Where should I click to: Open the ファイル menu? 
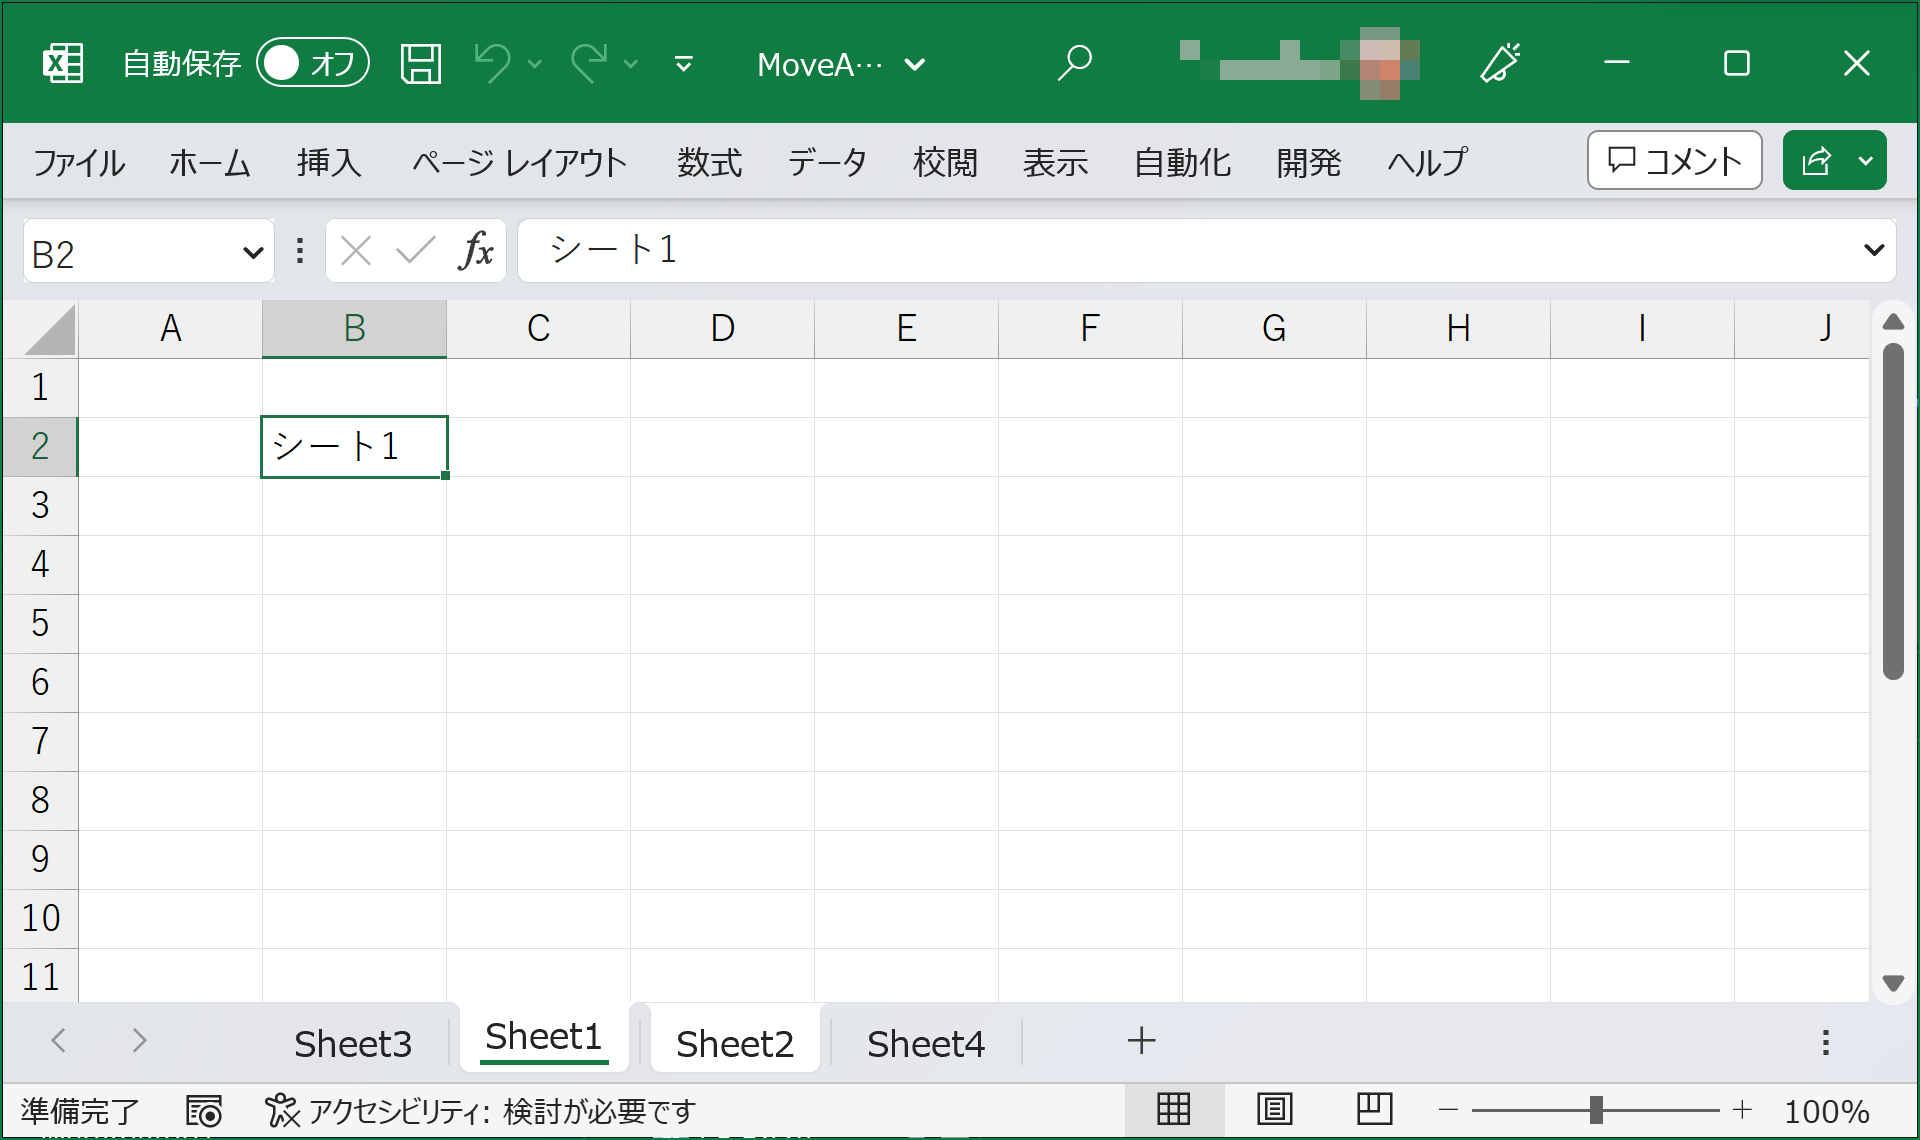coord(79,162)
